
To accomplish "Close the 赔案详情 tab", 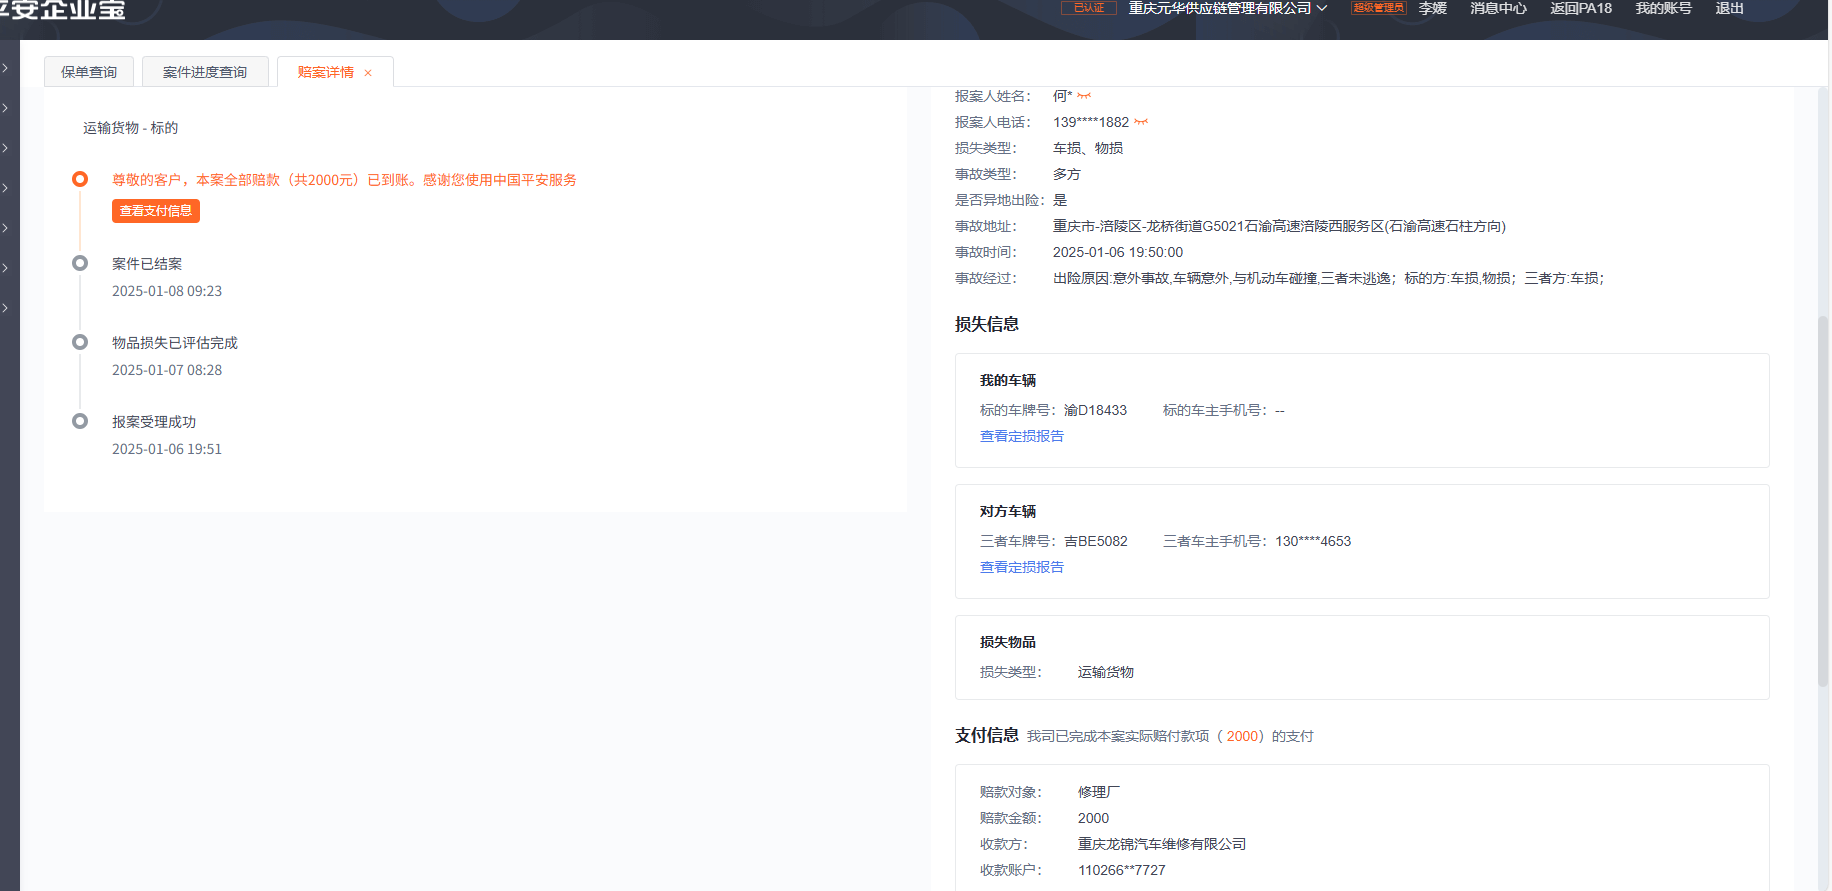I will click(368, 73).
